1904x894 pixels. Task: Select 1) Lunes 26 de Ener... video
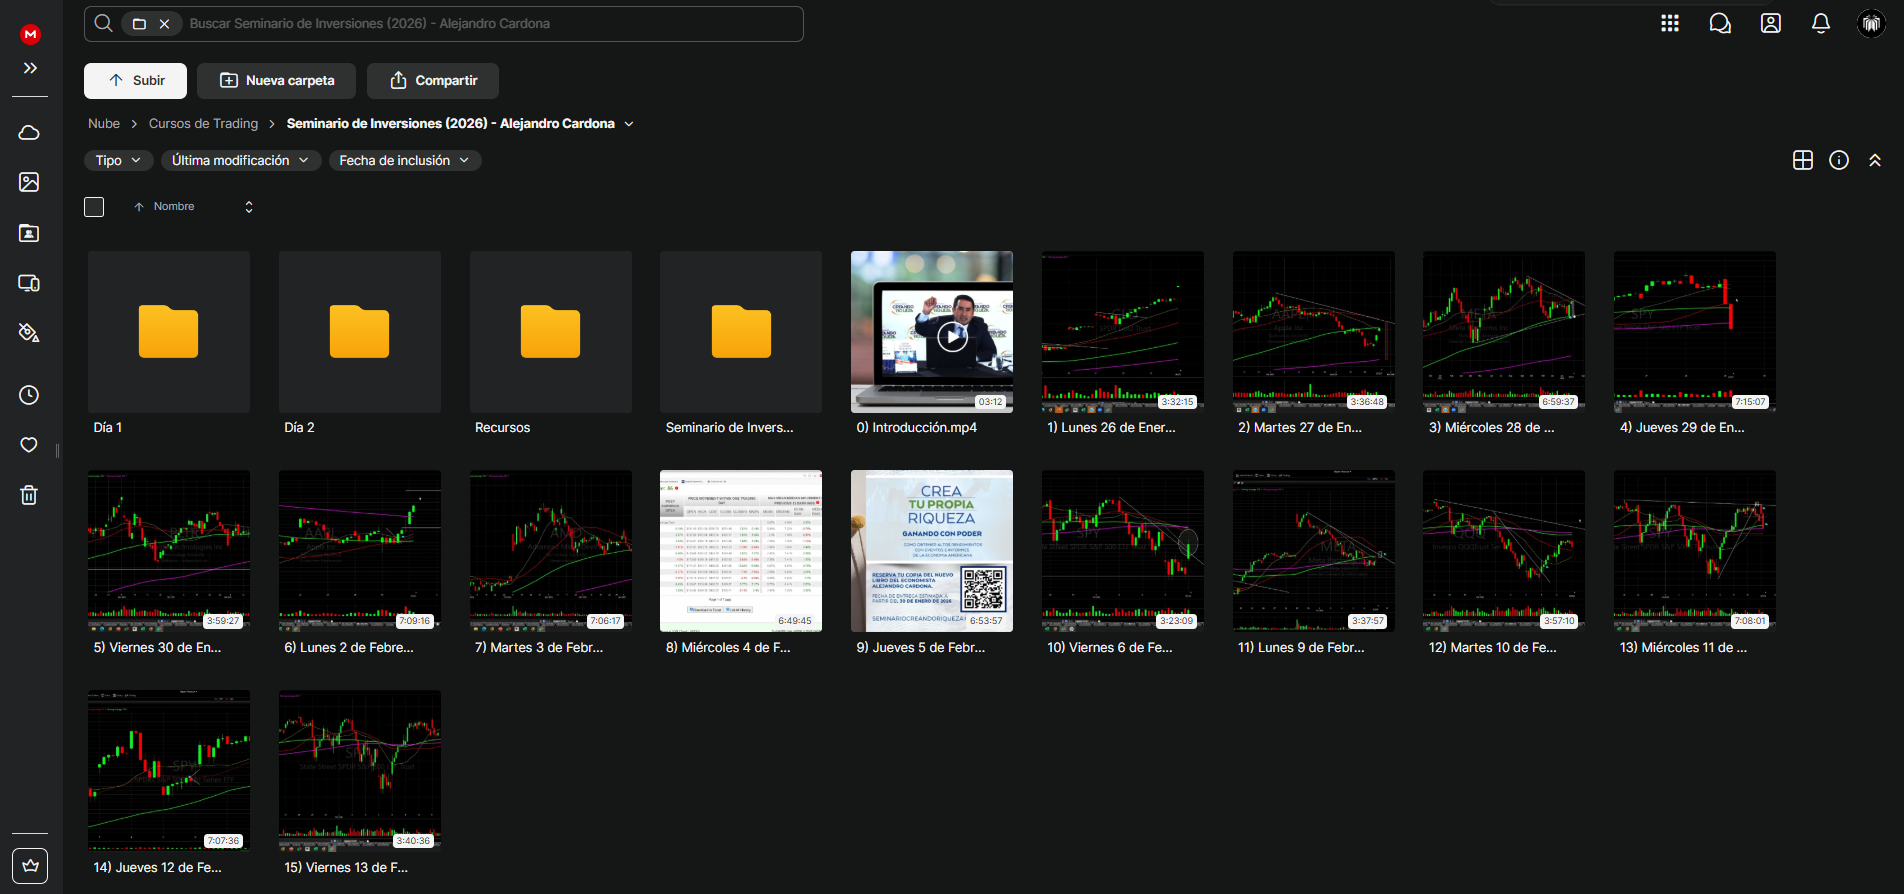(x=1123, y=332)
